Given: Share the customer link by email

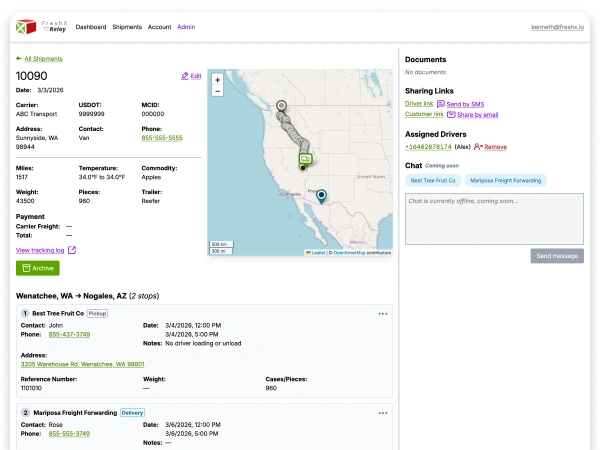Looking at the screenshot, I should point(478,115).
